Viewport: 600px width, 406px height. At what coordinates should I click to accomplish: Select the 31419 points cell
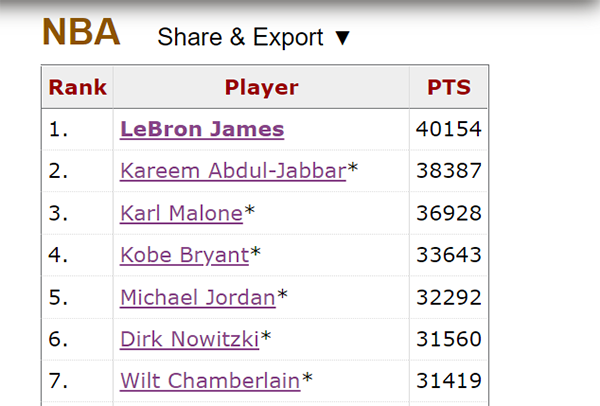click(449, 381)
